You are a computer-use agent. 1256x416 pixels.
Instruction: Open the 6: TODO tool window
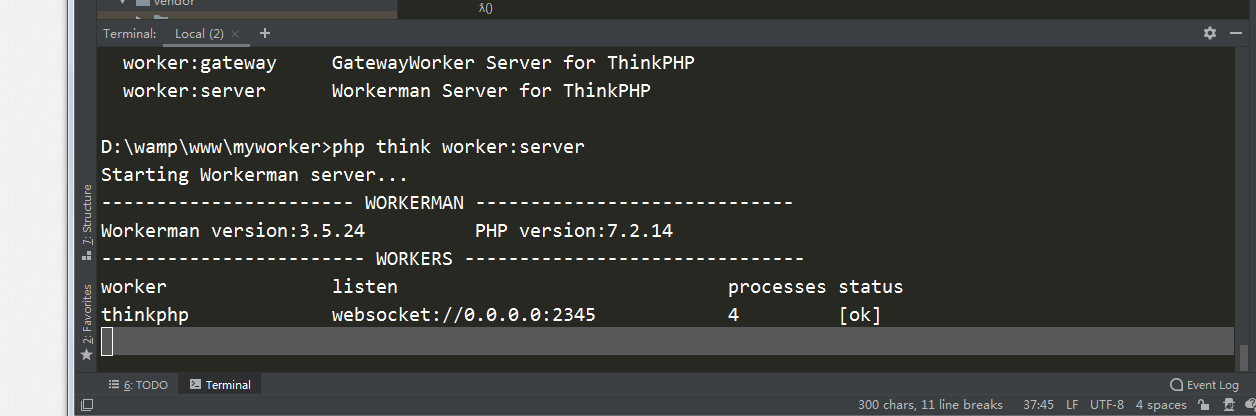[x=138, y=384]
